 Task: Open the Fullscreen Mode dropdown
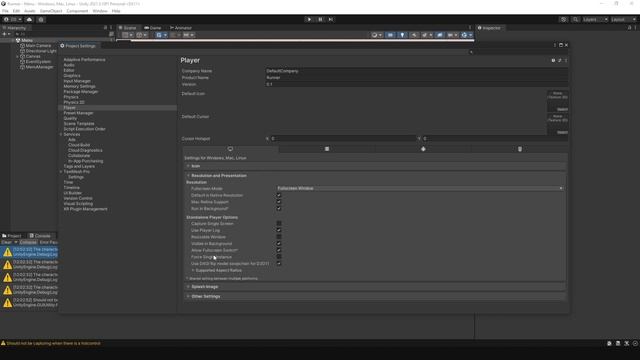420,188
